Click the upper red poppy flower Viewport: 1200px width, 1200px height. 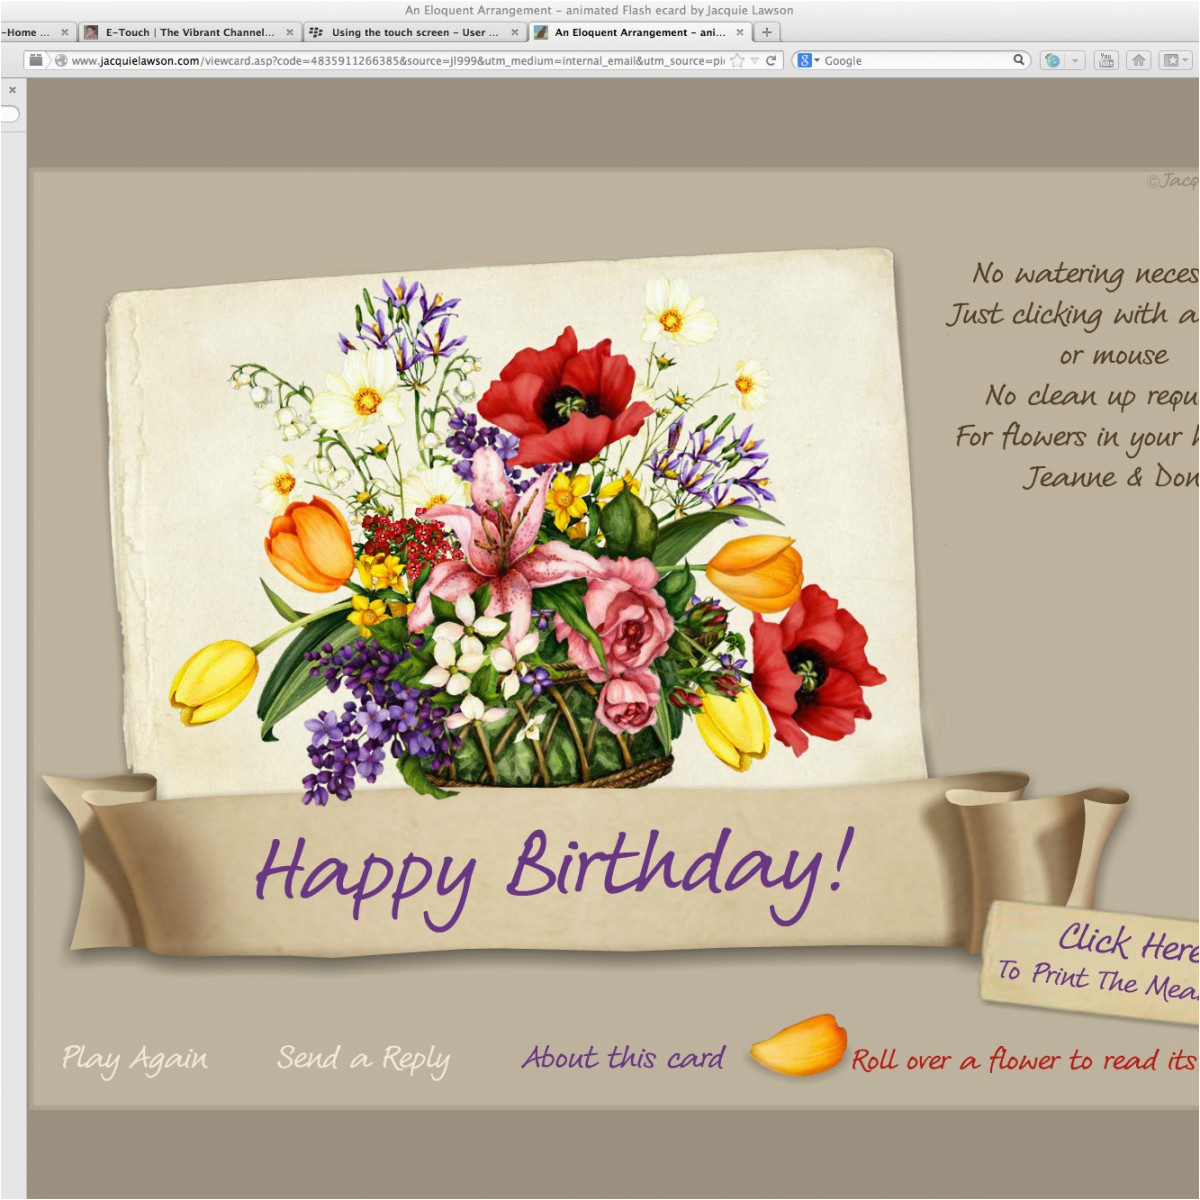point(565,395)
